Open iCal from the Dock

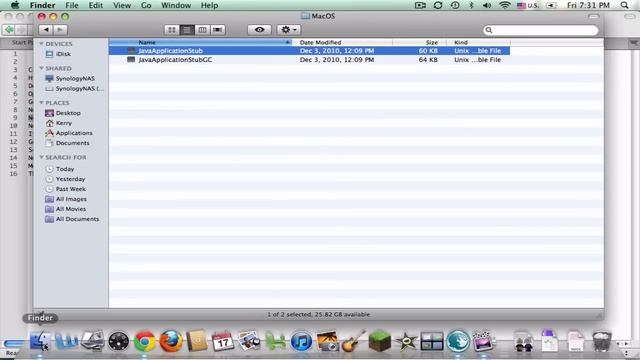click(223, 341)
